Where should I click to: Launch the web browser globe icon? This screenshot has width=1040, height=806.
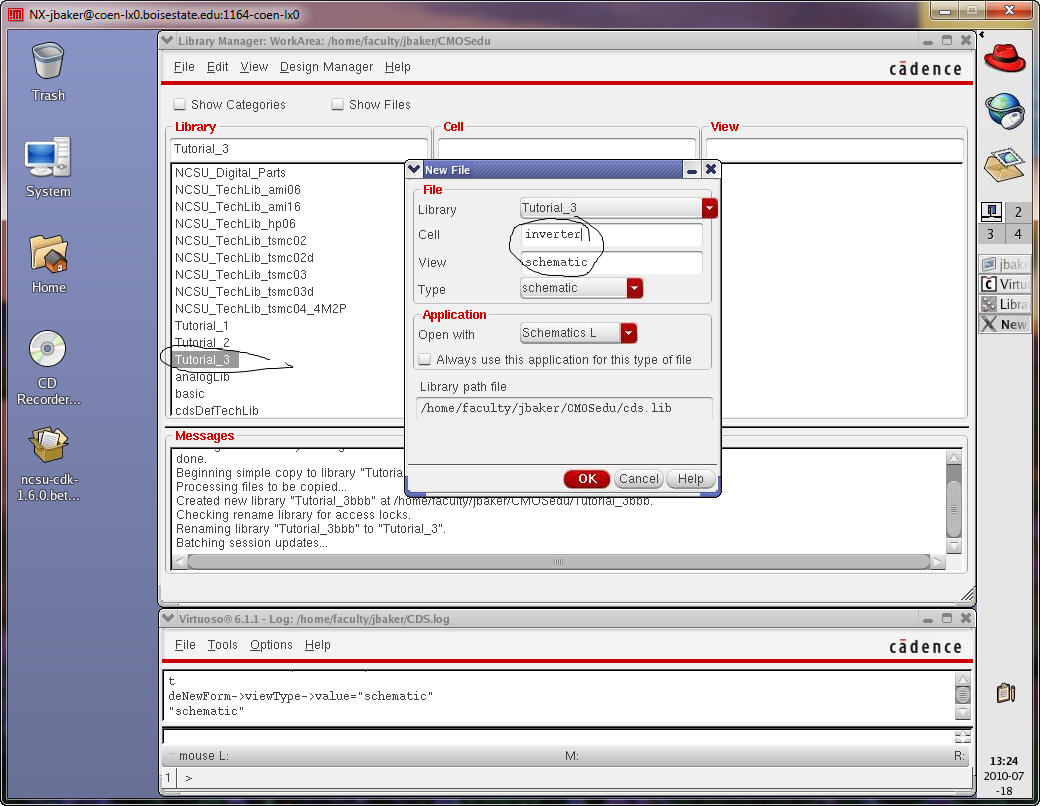[x=1004, y=110]
